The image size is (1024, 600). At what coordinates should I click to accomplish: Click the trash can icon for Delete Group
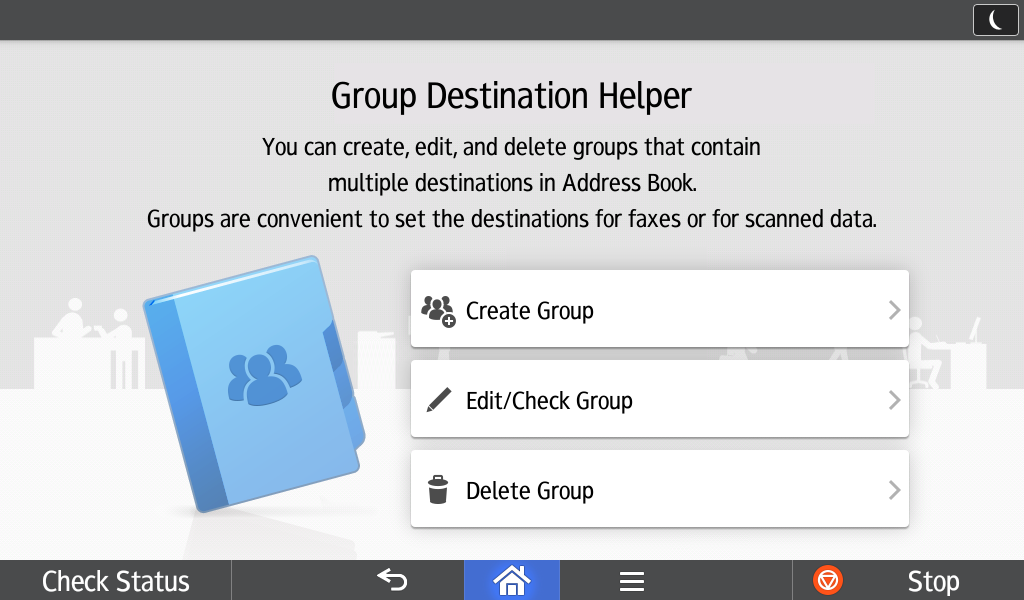438,489
